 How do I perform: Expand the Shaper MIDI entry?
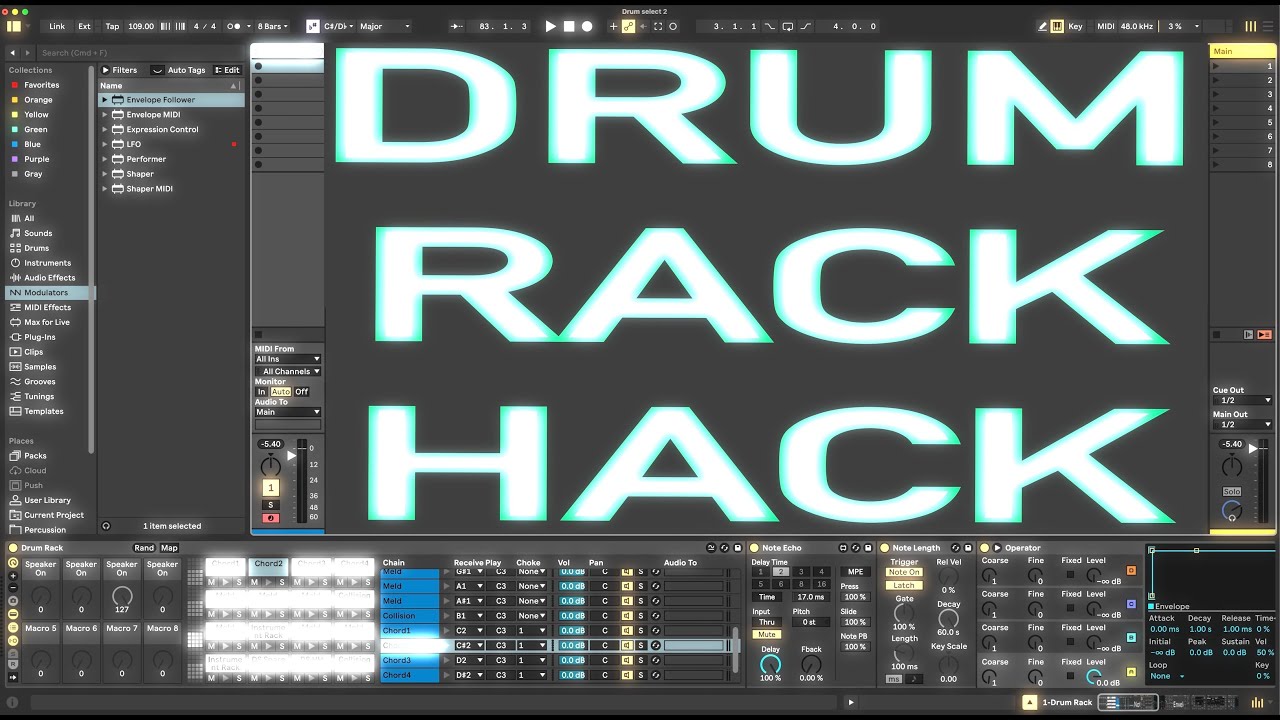(x=104, y=189)
